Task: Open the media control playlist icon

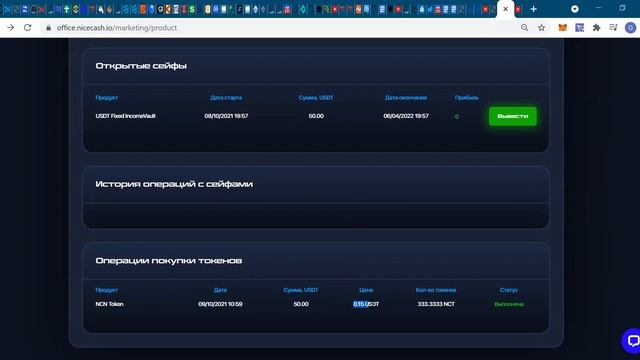Action: tap(613, 28)
